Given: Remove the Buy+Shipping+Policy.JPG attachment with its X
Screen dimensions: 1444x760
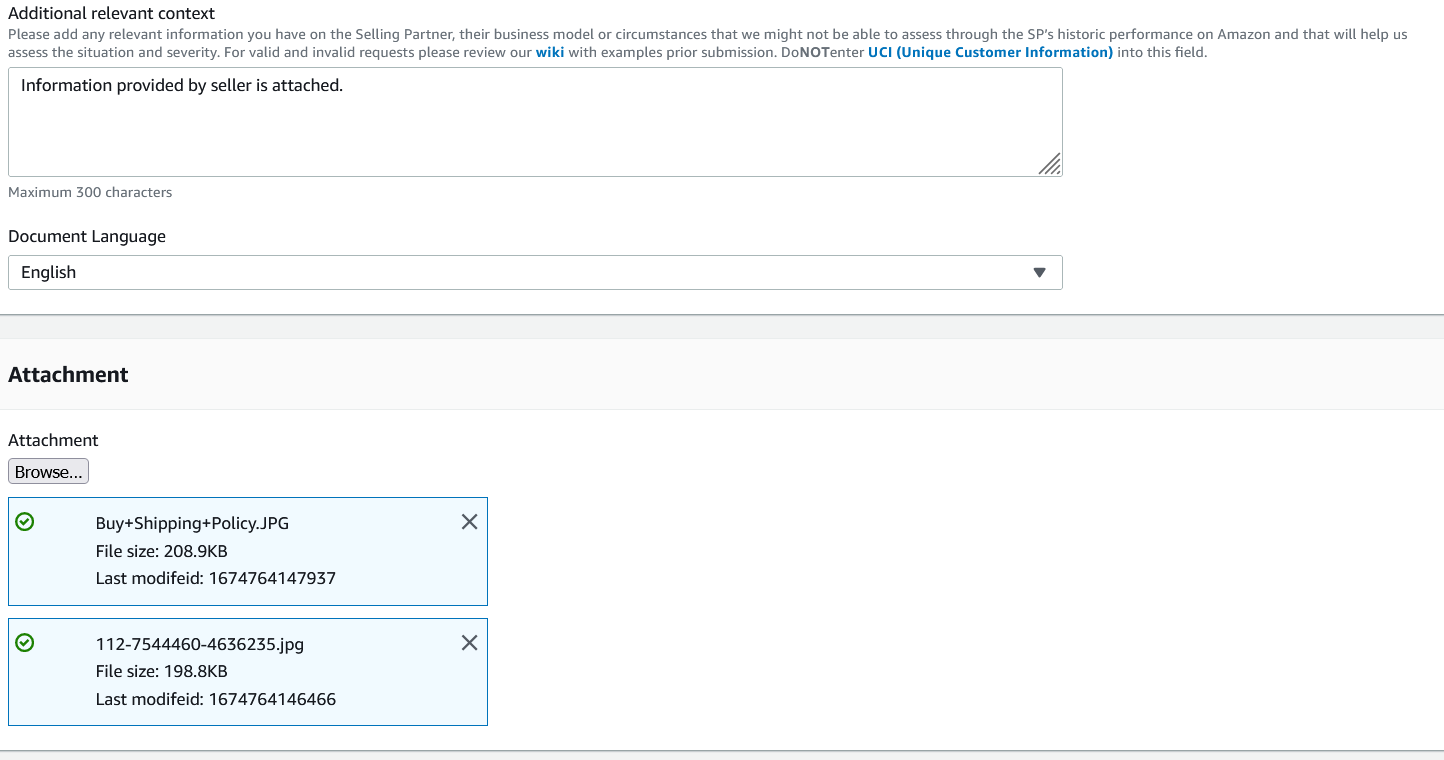Looking at the screenshot, I should pos(469,522).
